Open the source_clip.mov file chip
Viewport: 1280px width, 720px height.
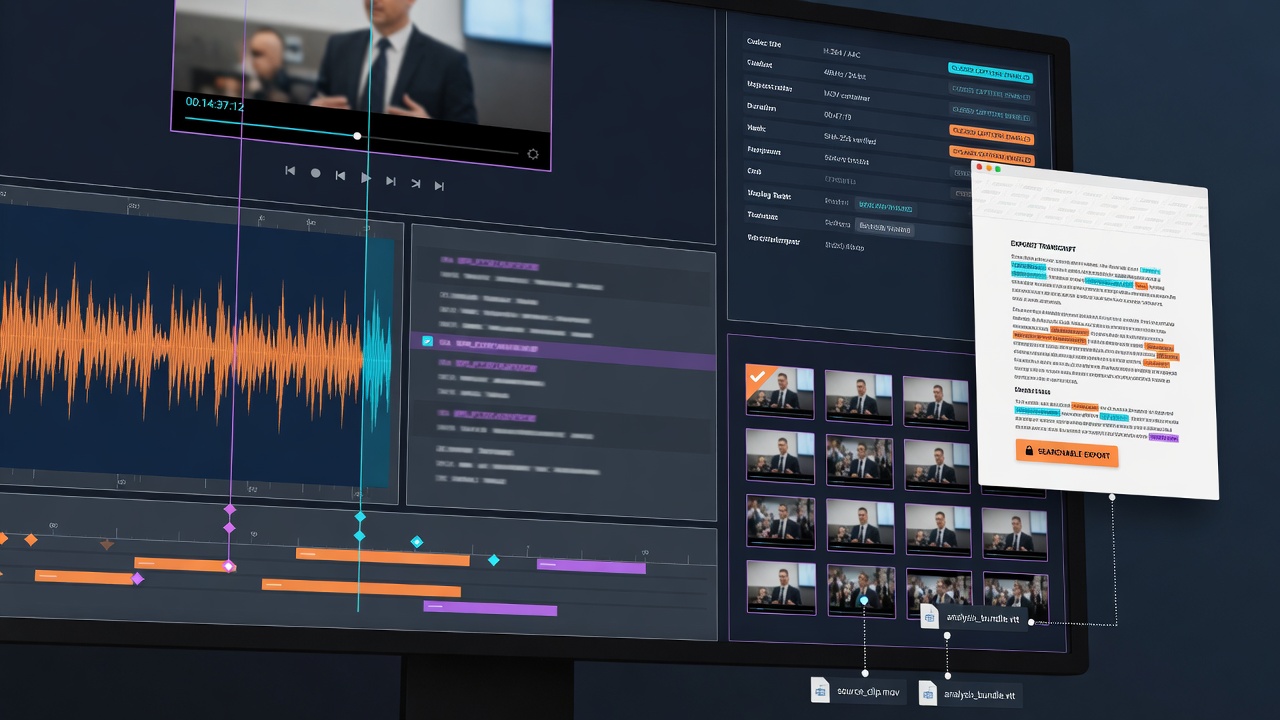point(858,691)
